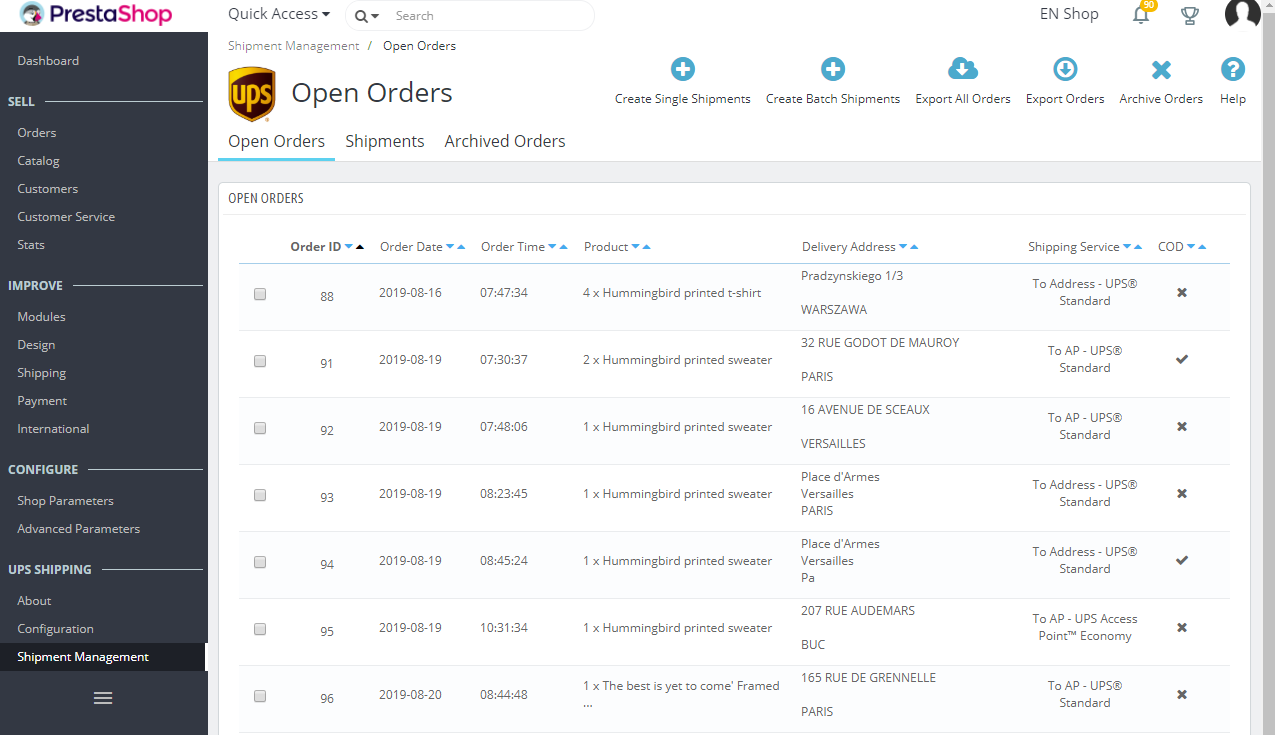Click the trophy icon in header
The width and height of the screenshot is (1275, 735).
1190,15
